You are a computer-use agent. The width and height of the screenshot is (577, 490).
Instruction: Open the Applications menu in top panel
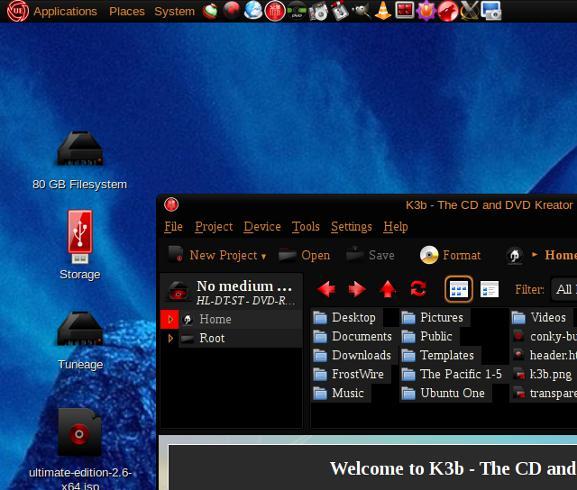pyautogui.click(x=65, y=11)
